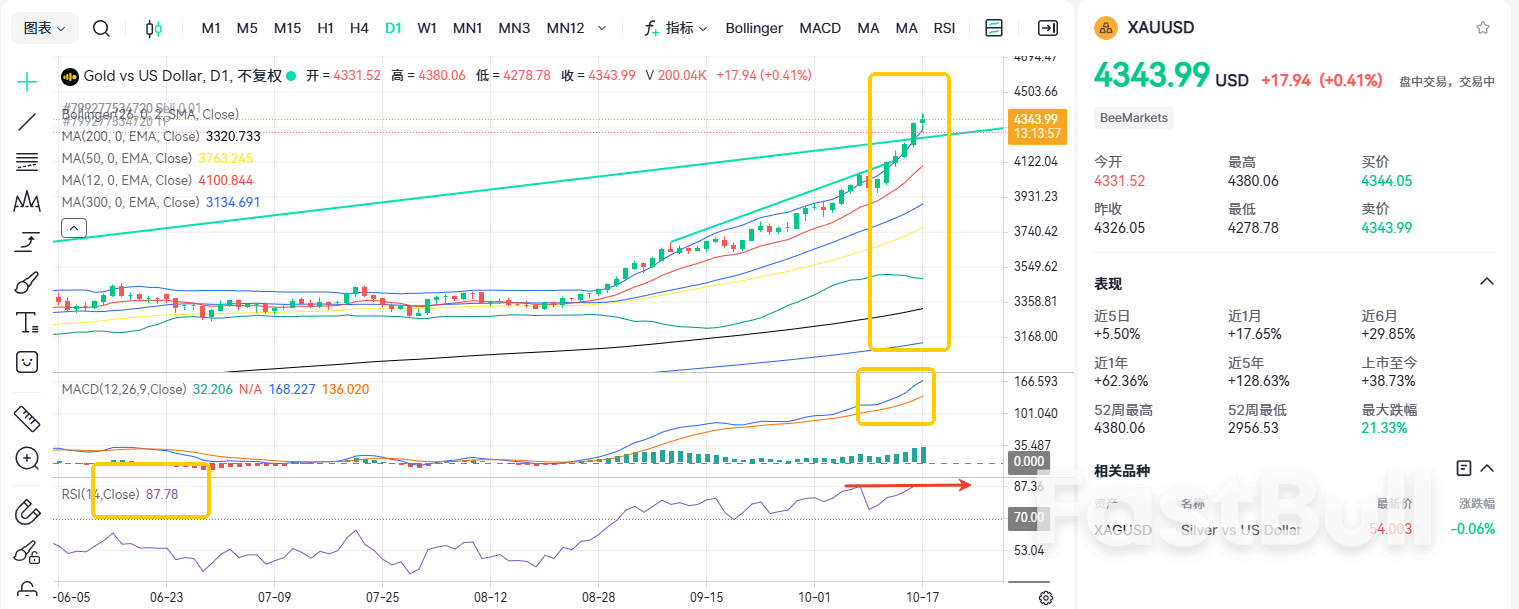
Task: Expand the MN12 timeframe dropdown
Action: (x=602, y=28)
